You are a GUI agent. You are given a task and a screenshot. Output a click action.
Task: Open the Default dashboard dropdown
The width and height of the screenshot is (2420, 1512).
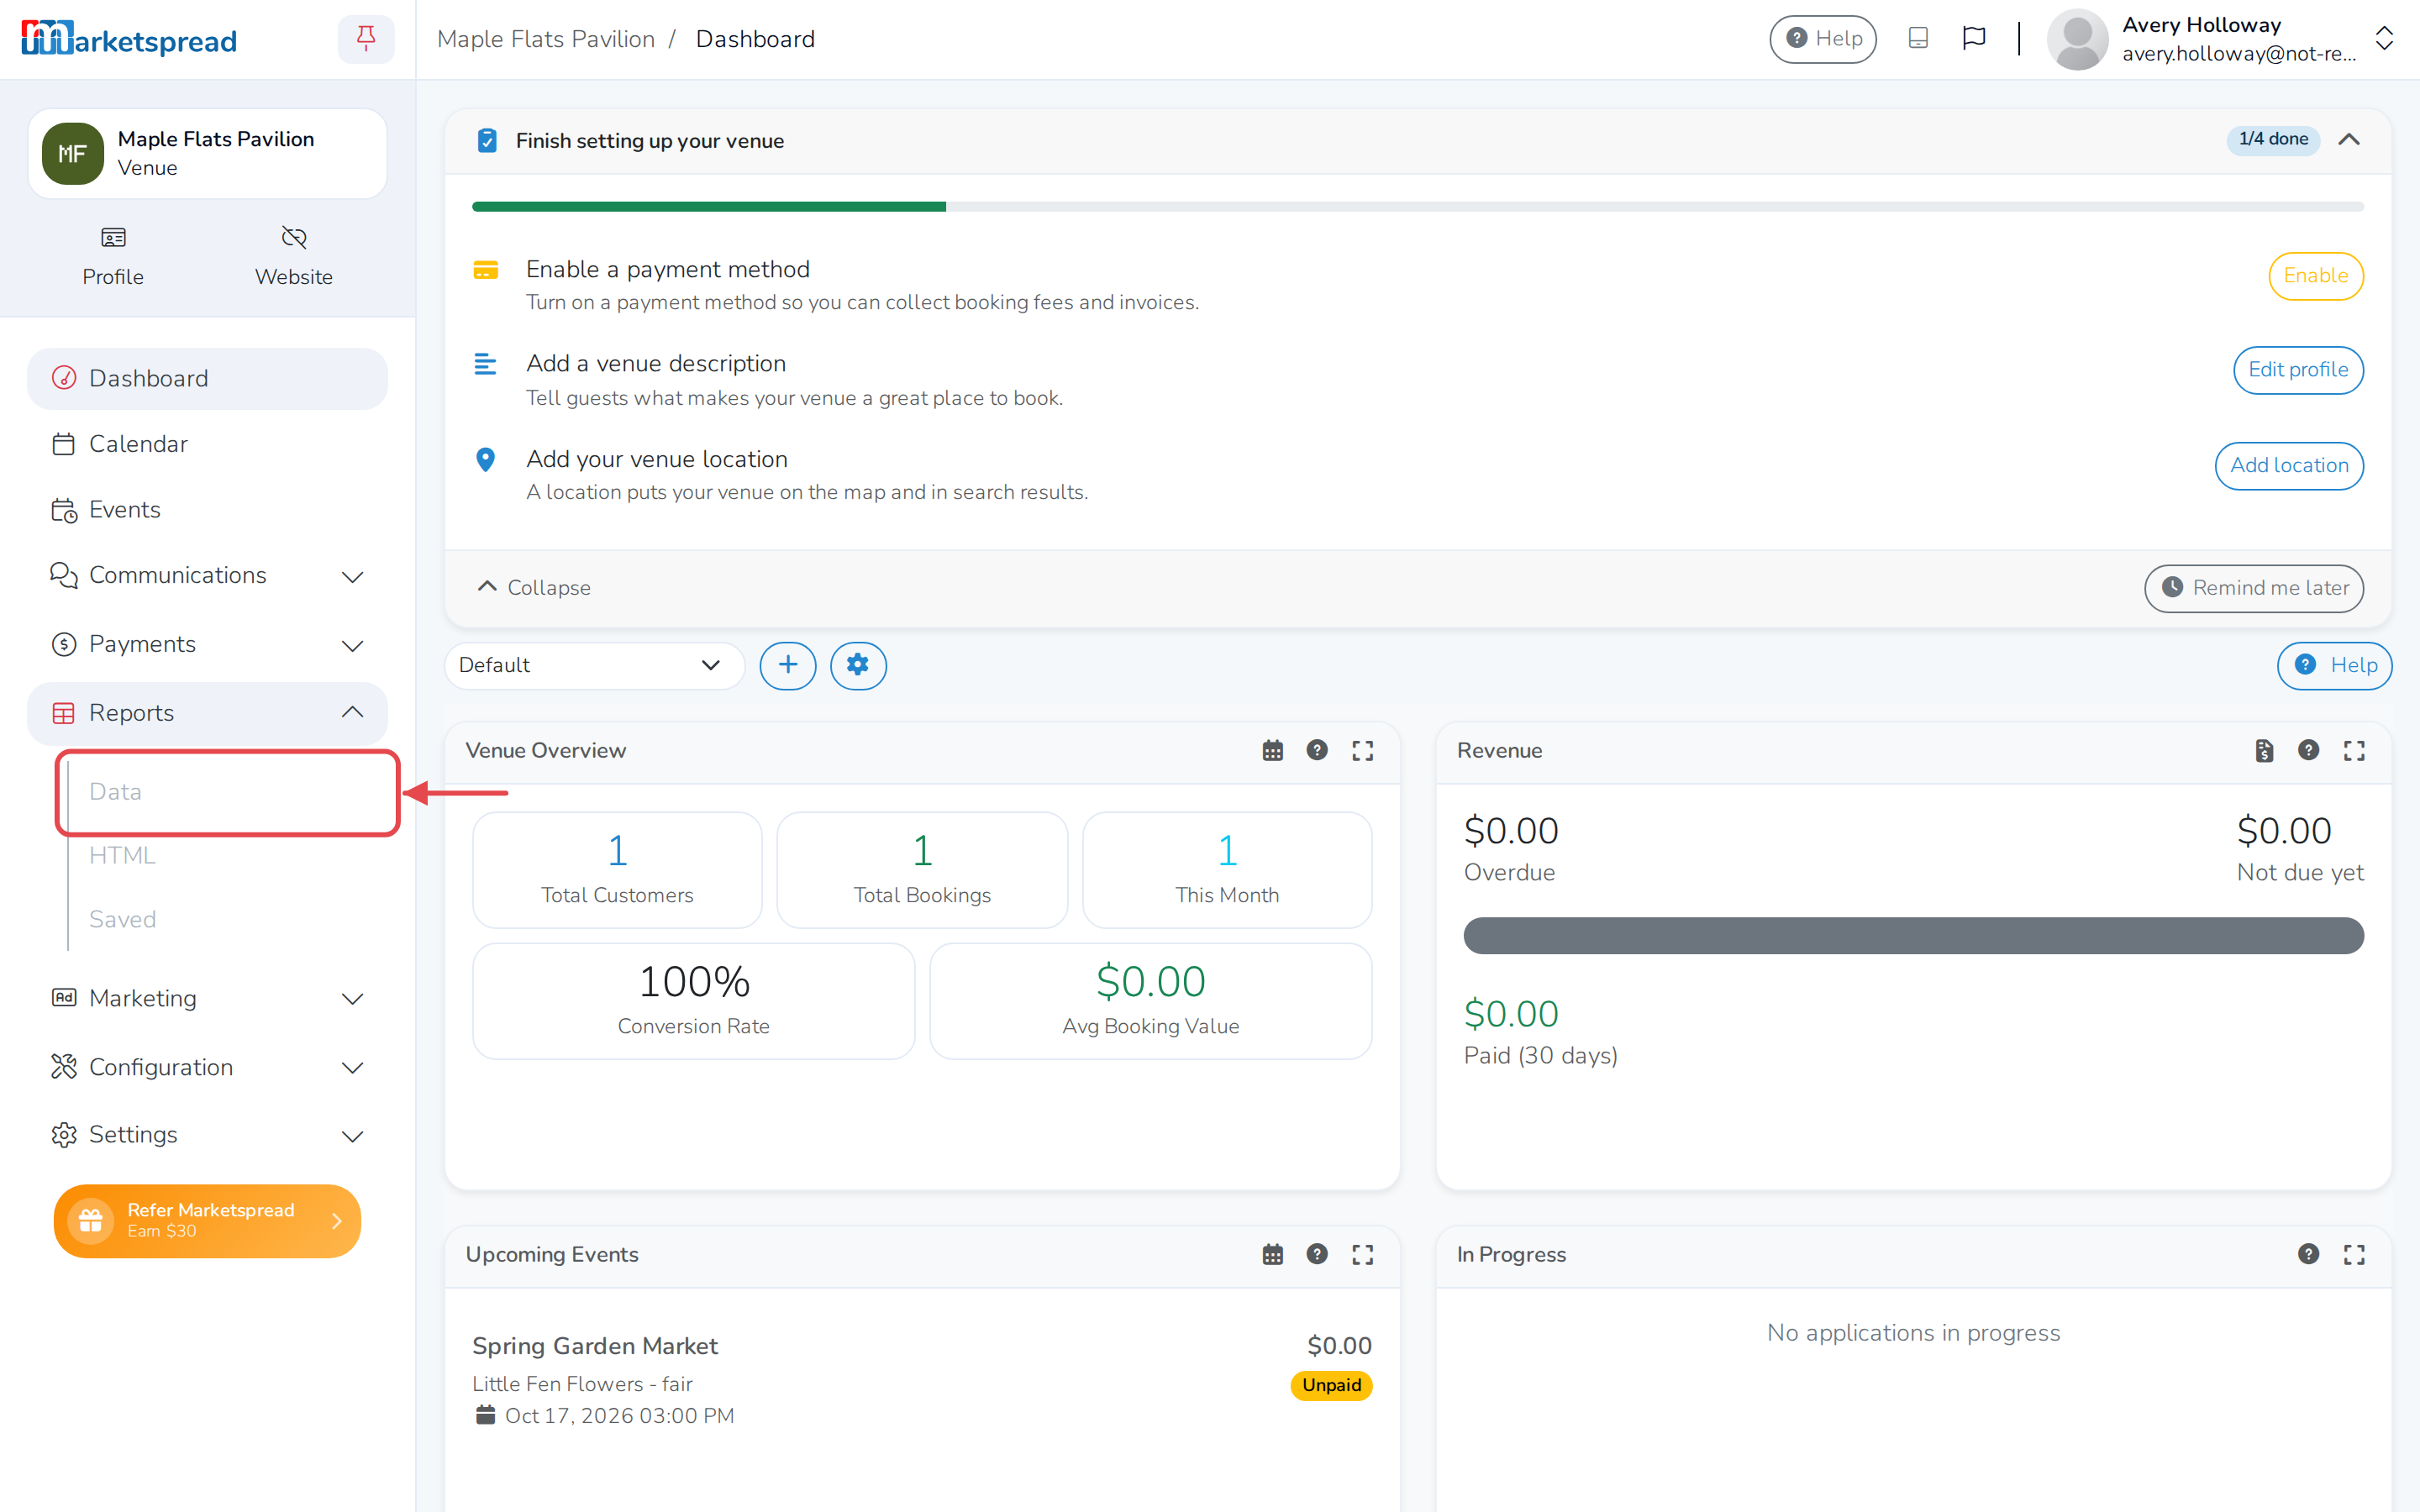594,665
